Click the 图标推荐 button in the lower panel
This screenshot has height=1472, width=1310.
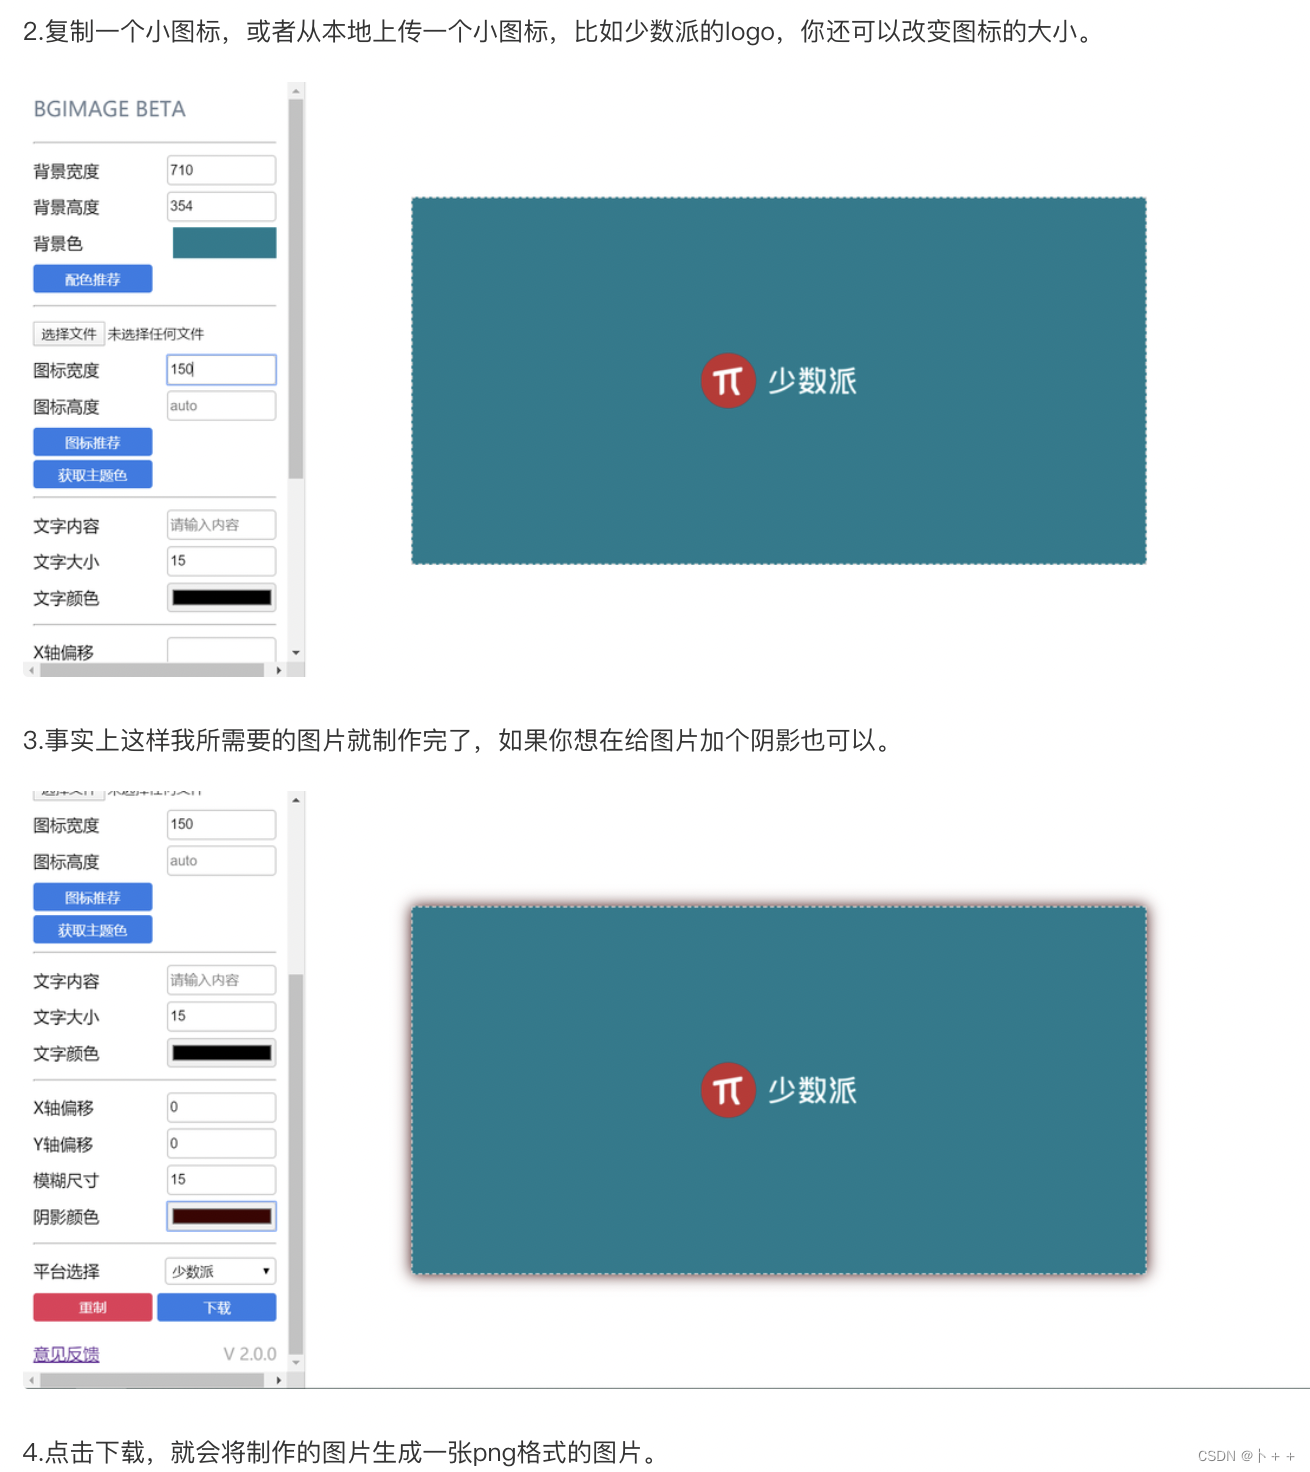pyautogui.click(x=93, y=897)
